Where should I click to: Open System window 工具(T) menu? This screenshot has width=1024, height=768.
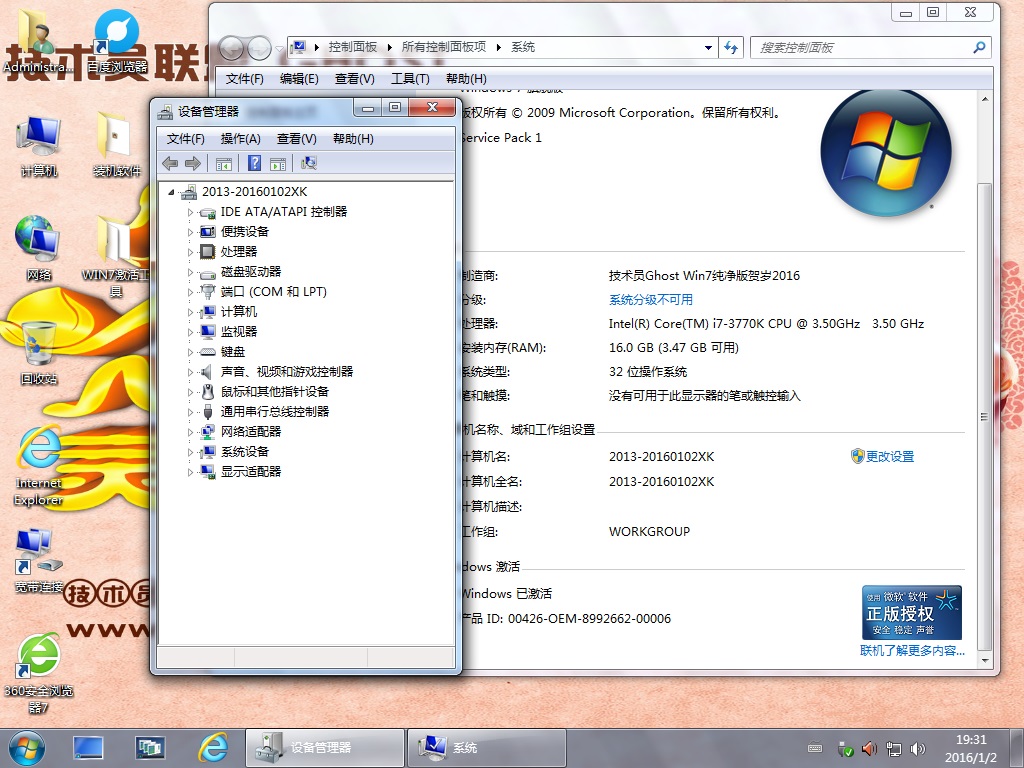click(410, 79)
